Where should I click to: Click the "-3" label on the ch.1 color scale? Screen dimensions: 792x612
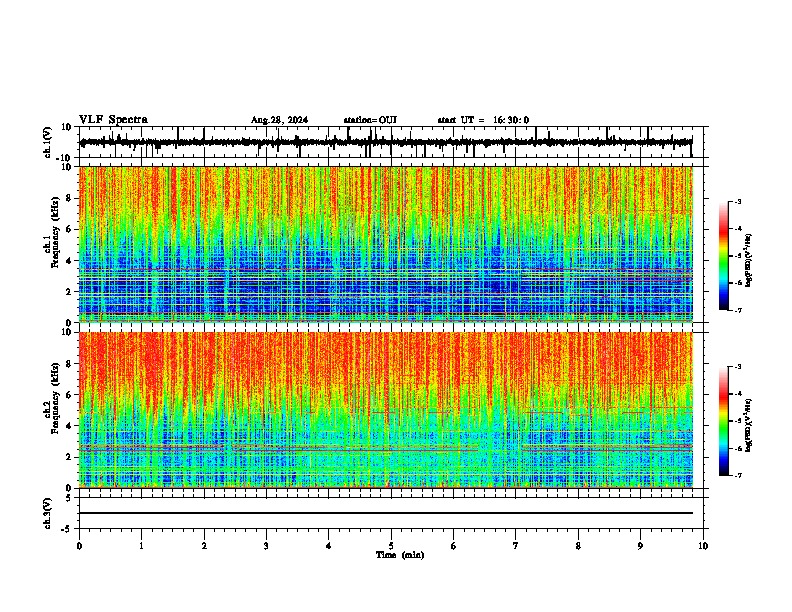(737, 201)
